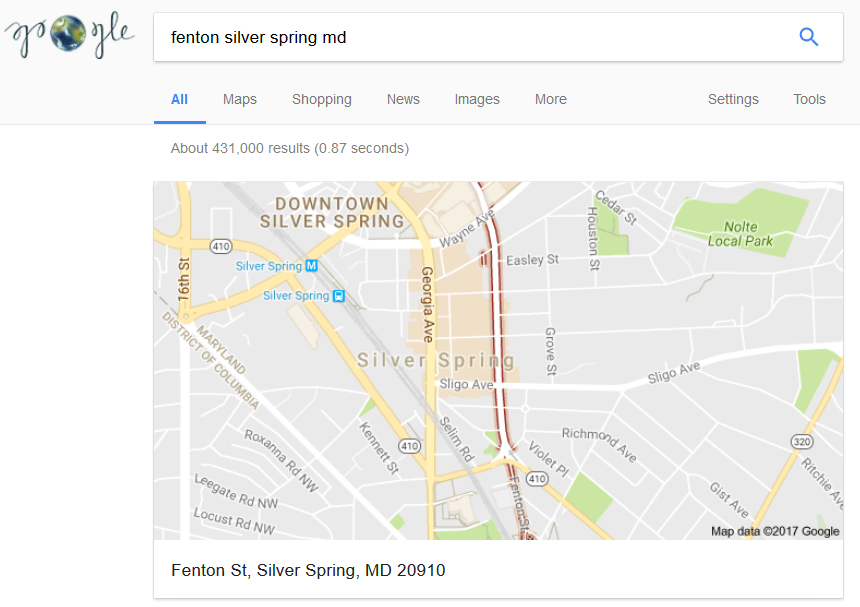Click the Silver Spring train station icon

point(338,296)
